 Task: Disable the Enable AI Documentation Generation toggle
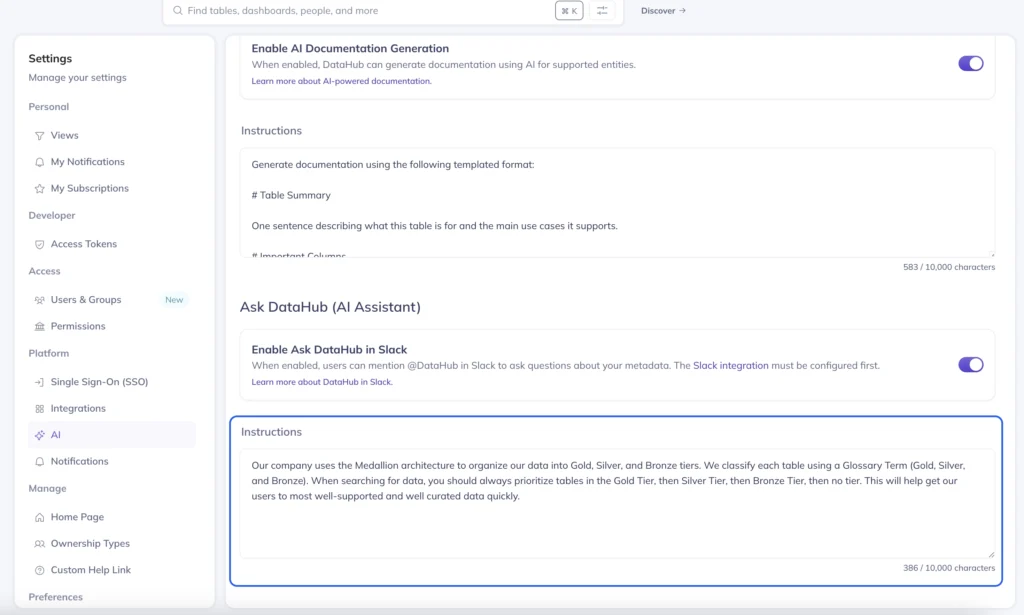tap(970, 63)
